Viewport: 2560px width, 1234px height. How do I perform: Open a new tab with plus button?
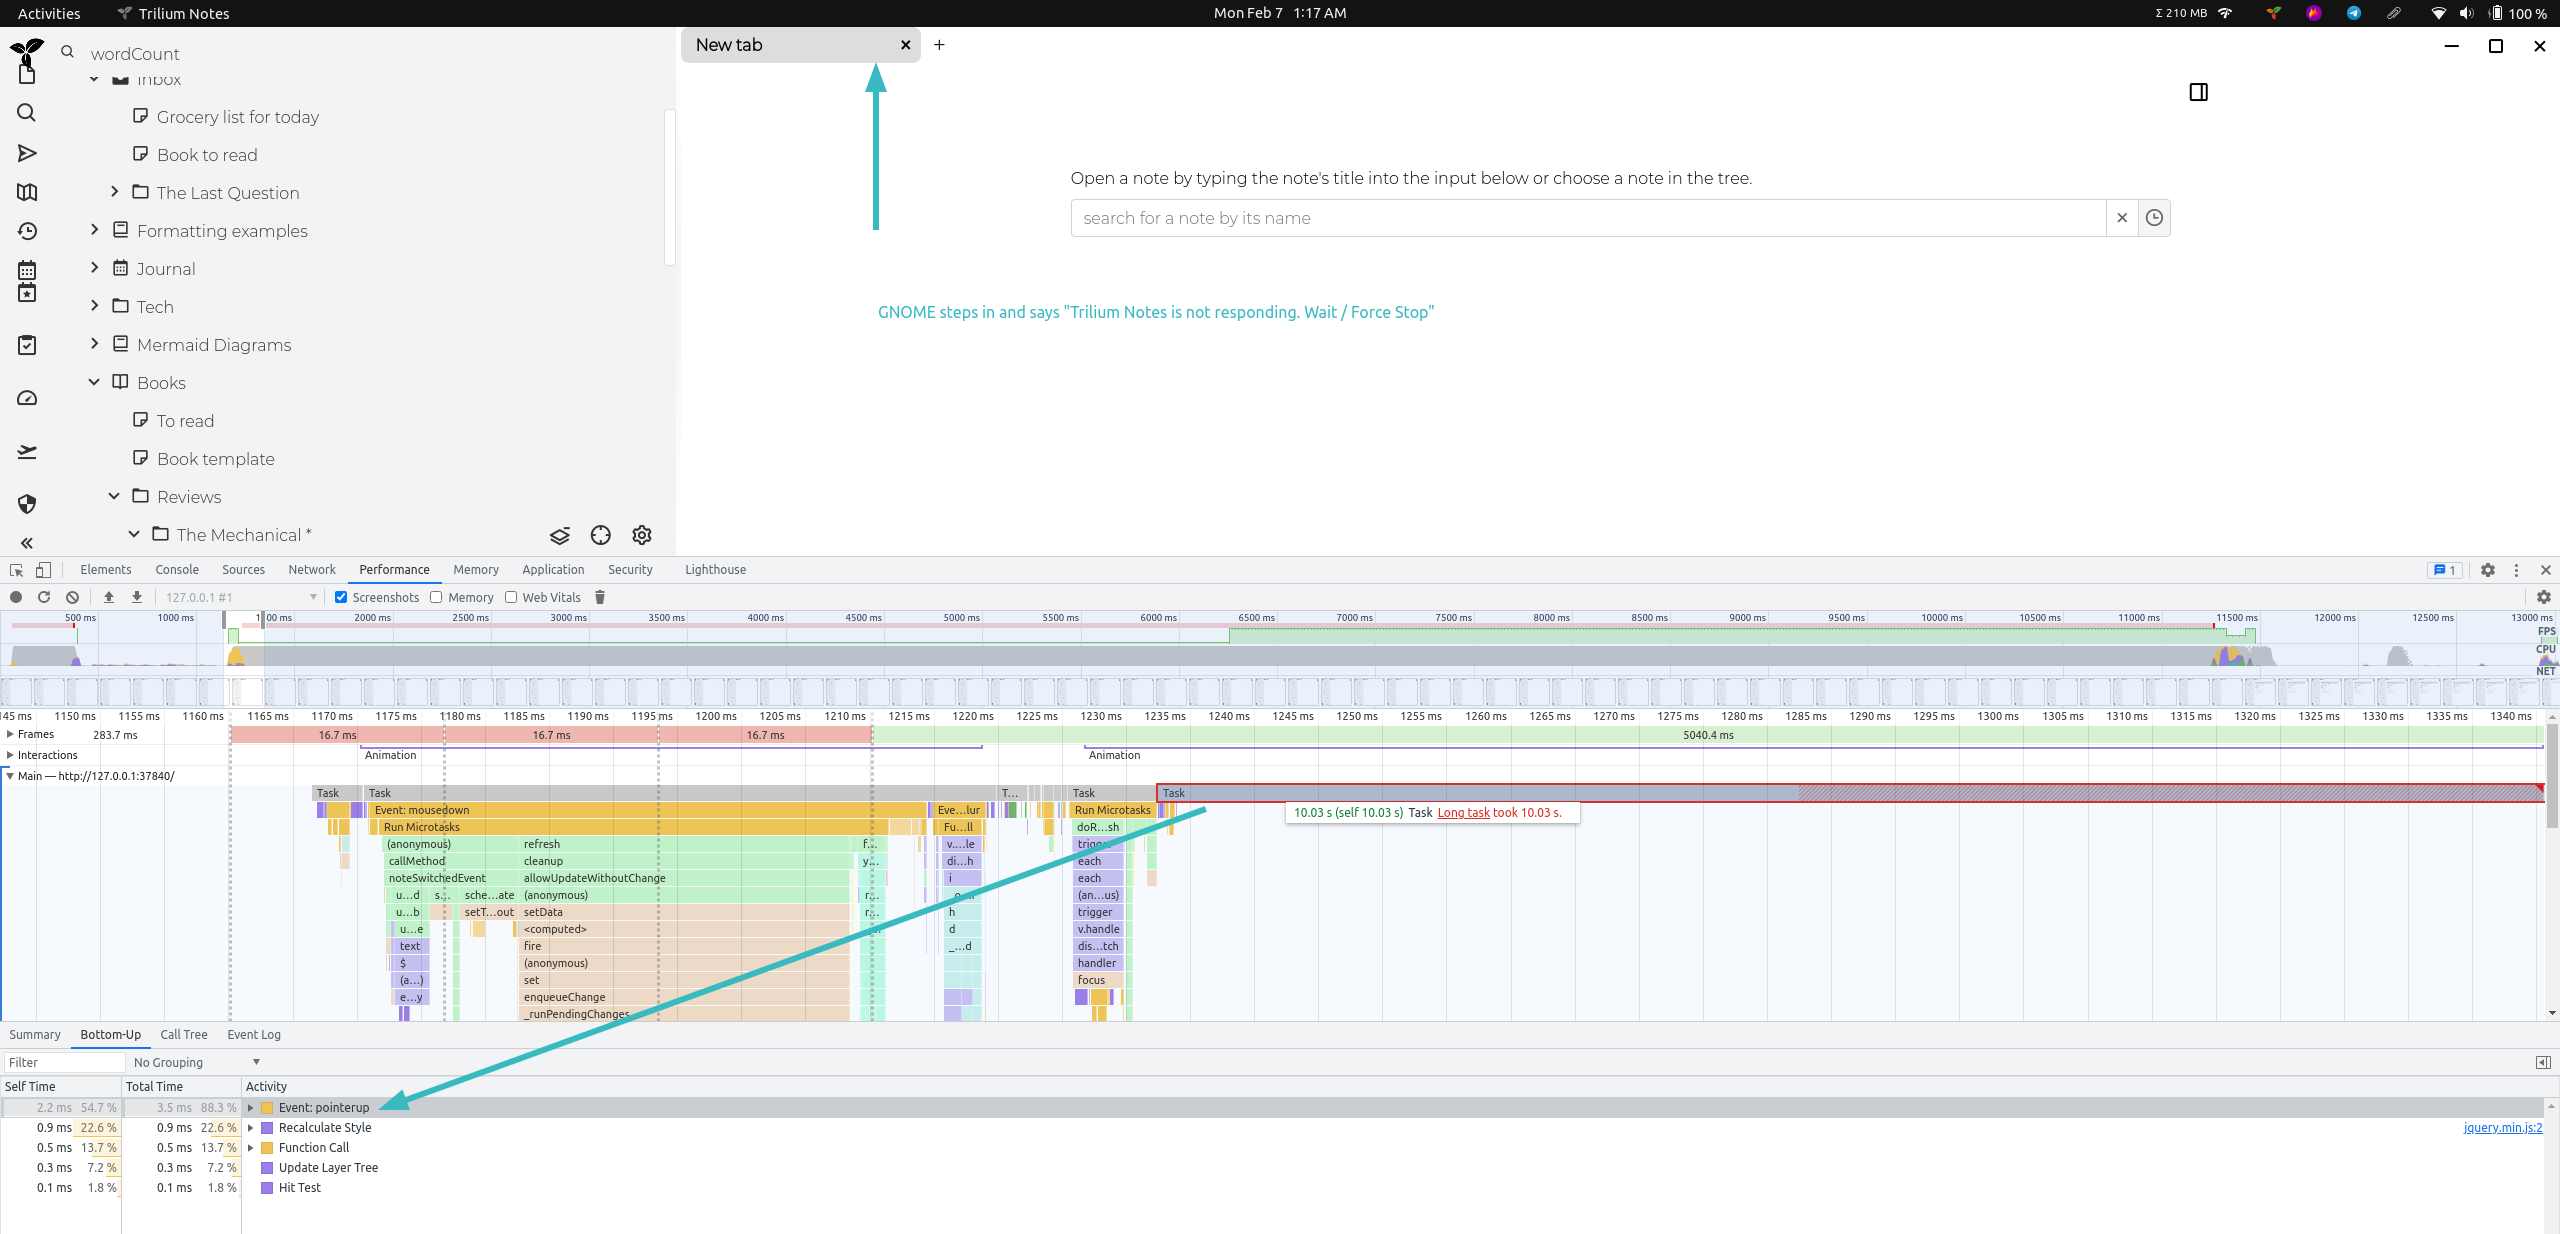click(x=939, y=45)
